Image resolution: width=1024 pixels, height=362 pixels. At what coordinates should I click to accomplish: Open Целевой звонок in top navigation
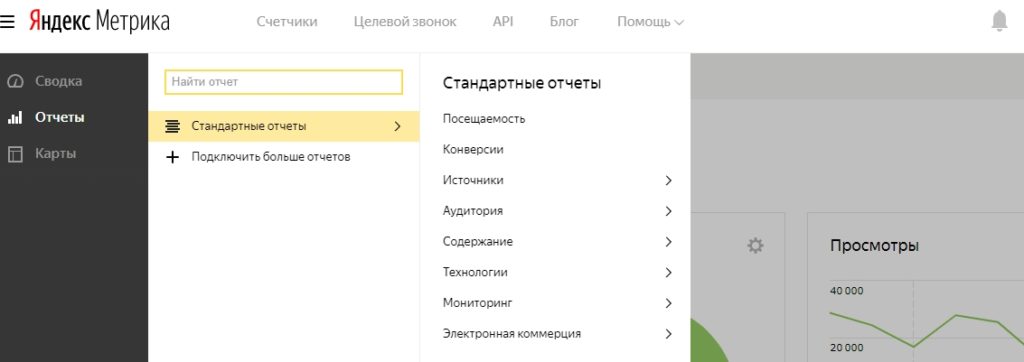click(x=405, y=22)
